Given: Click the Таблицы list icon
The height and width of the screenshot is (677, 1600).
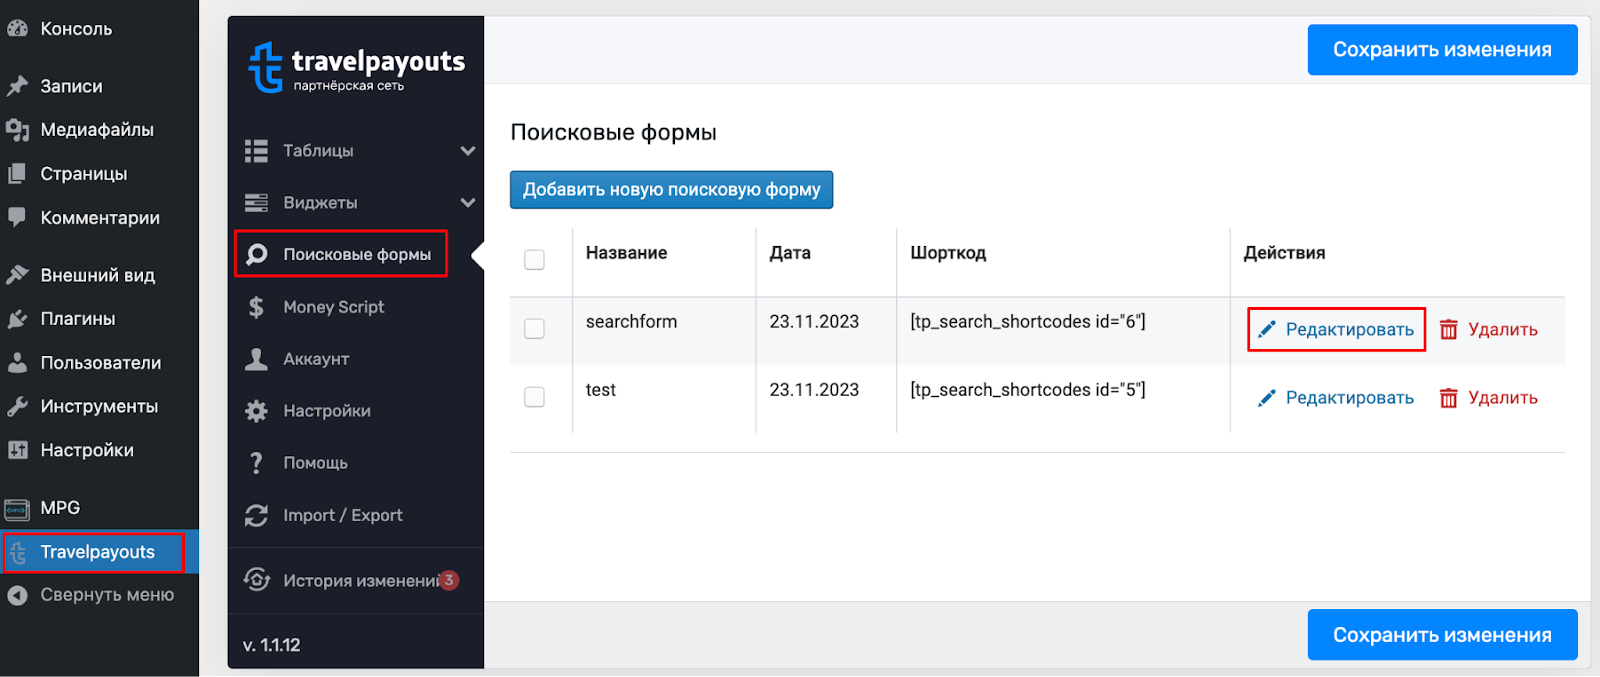Looking at the screenshot, I should click(256, 151).
